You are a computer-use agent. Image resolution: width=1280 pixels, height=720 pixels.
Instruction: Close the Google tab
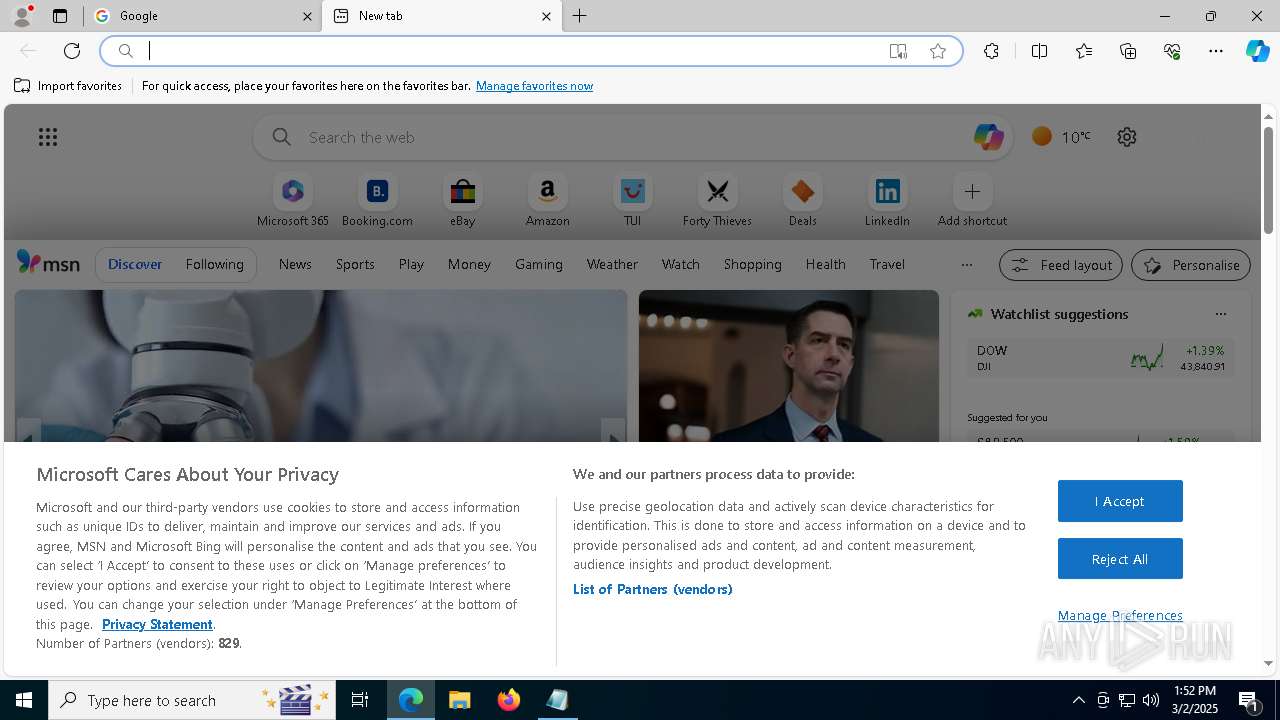point(307,16)
